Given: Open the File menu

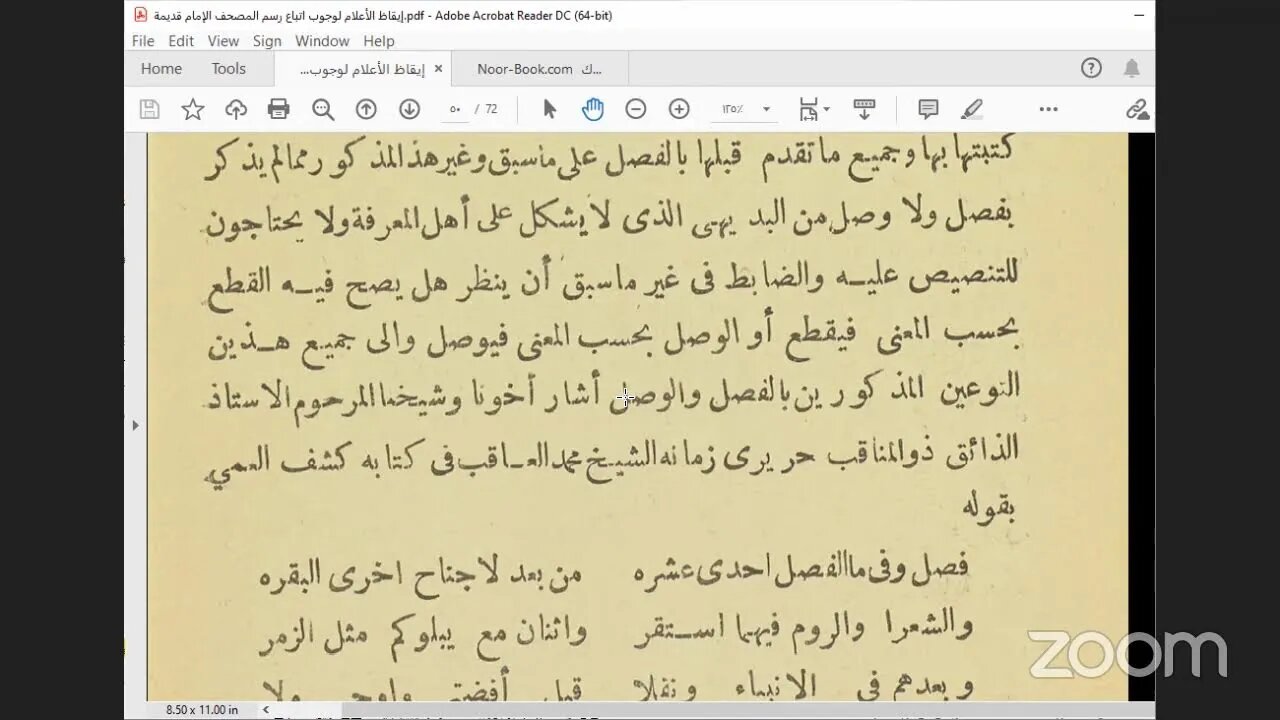Looking at the screenshot, I should coord(143,41).
